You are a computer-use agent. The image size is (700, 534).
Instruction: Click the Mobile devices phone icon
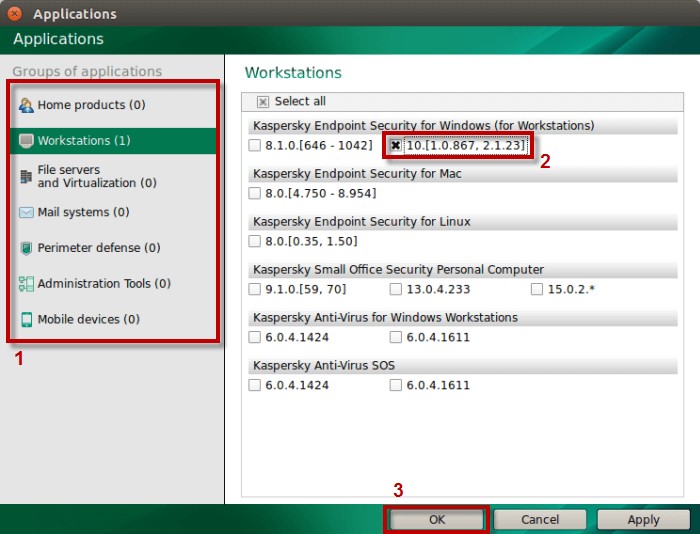26,320
